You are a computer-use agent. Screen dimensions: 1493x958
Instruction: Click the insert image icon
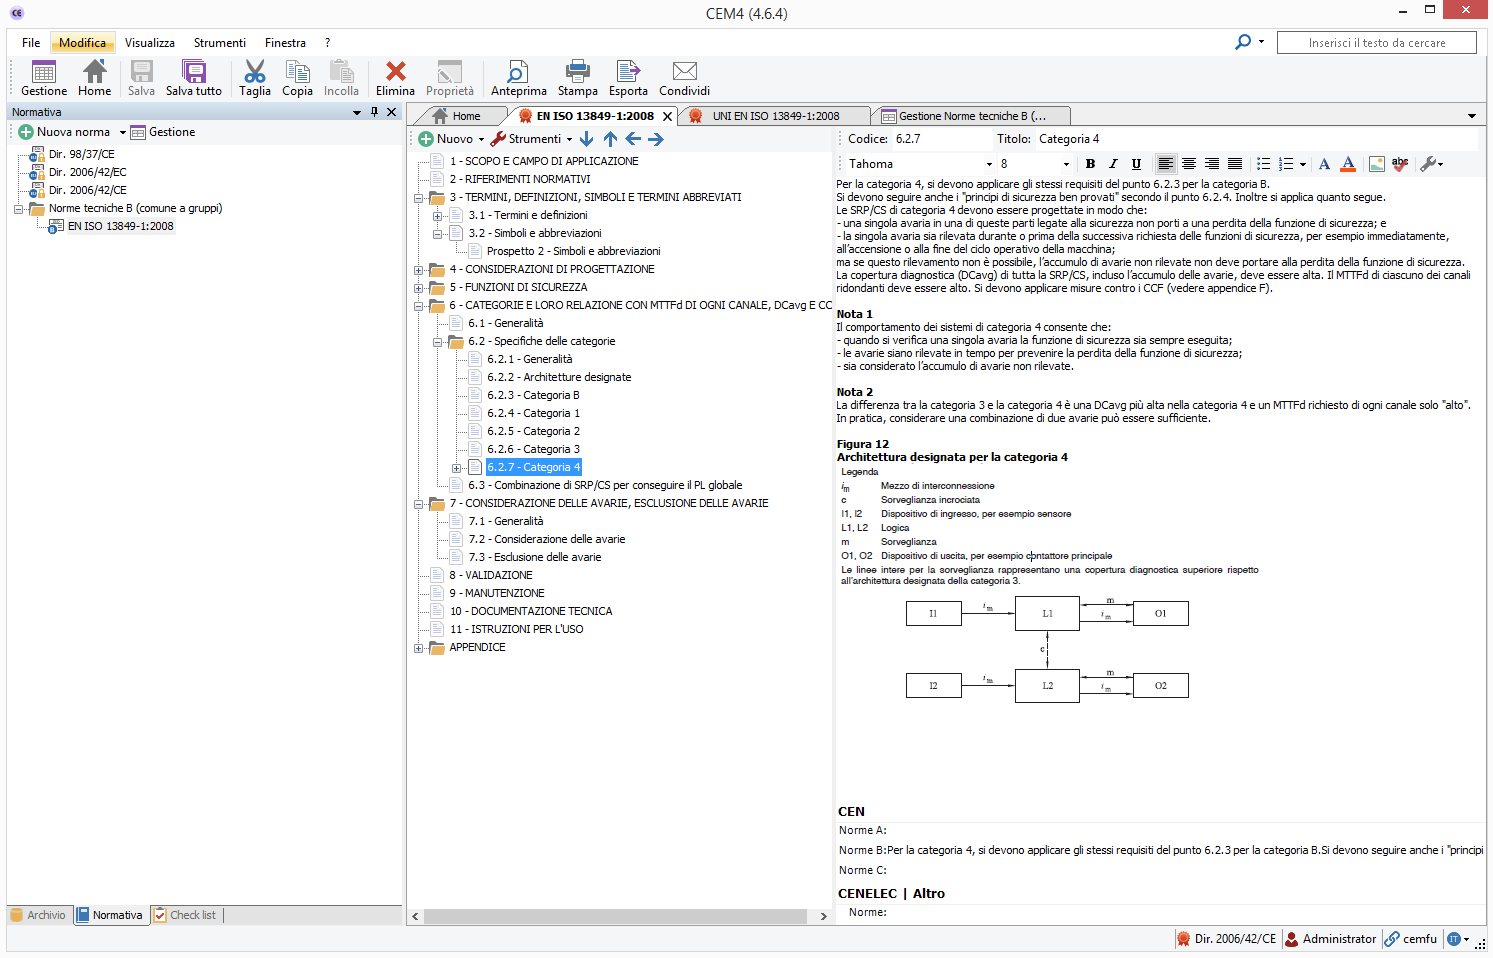[1377, 164]
